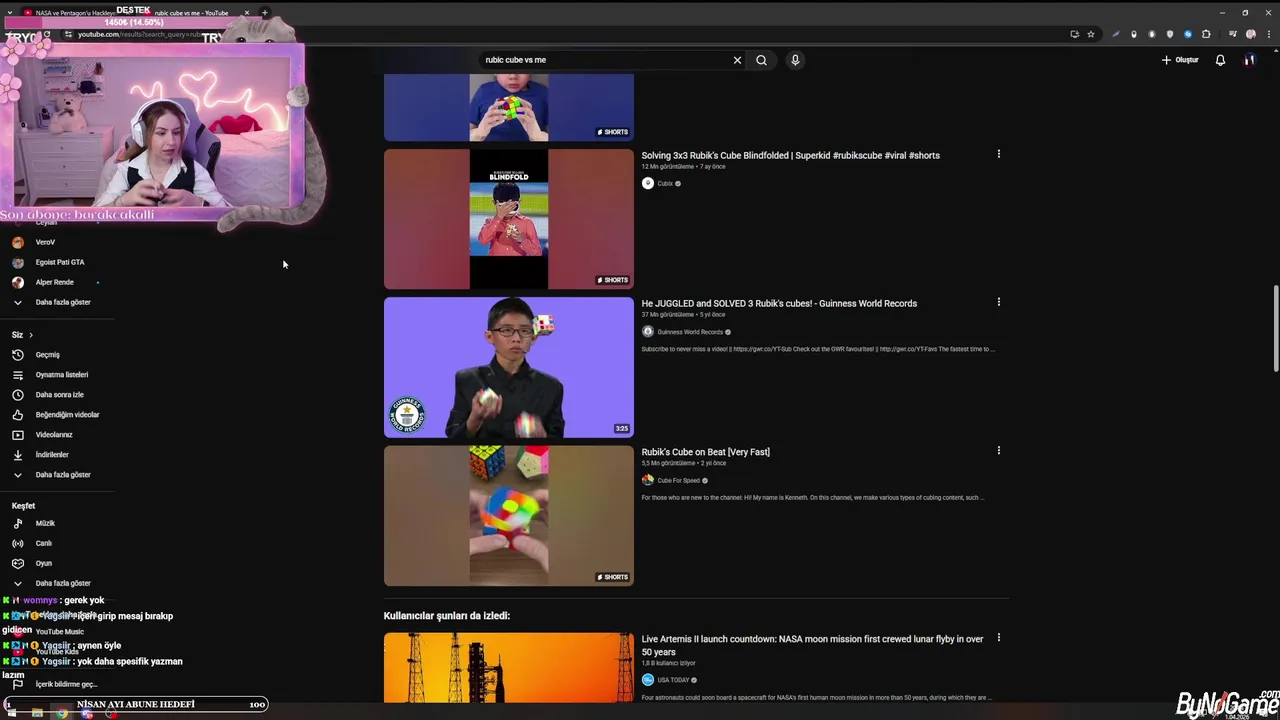Open options for the Blindfolded Rubik's Cube video
The width and height of the screenshot is (1280, 720).
point(998,154)
